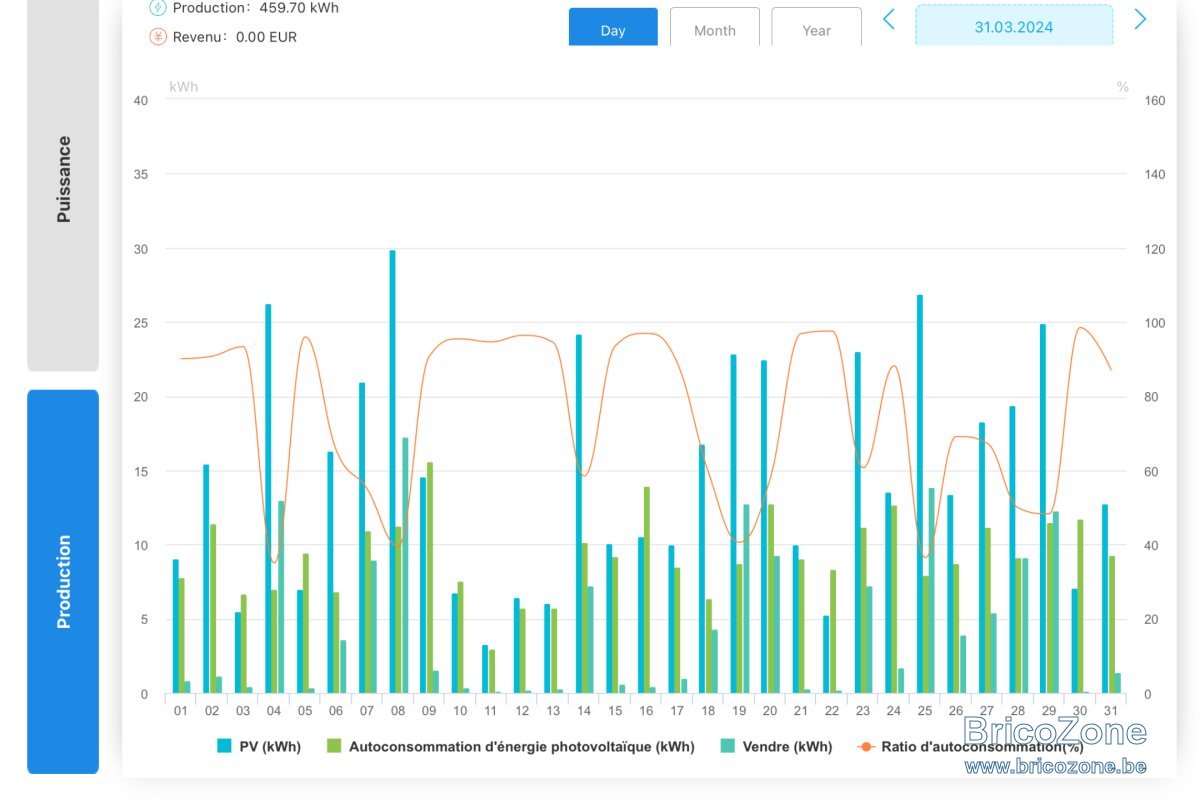Click the tallest PV bar on day 08

pyautogui.click(x=392, y=472)
